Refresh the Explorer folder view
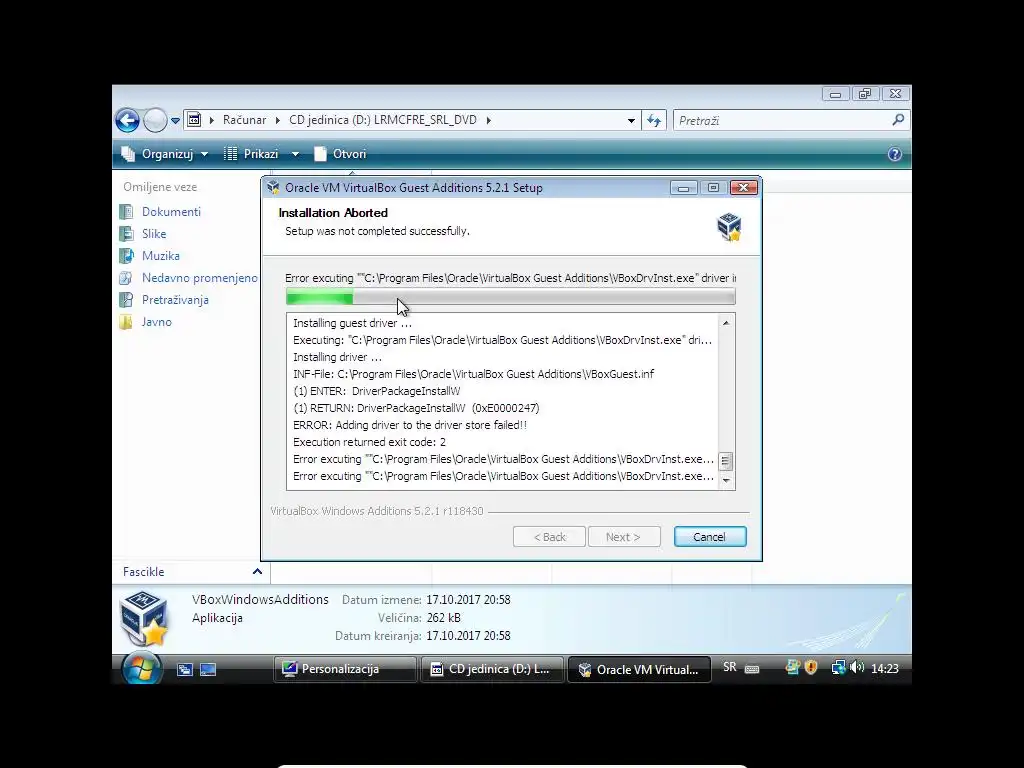 654,120
